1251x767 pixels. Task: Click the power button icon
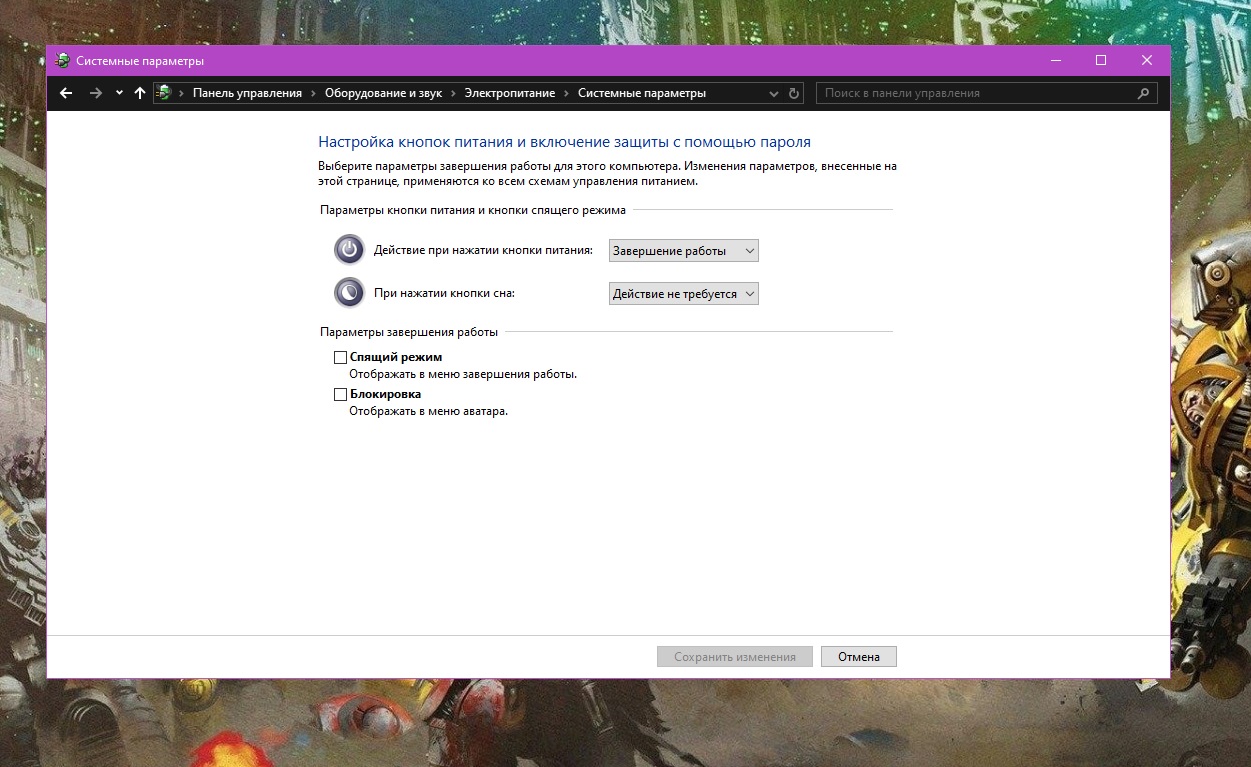click(349, 250)
